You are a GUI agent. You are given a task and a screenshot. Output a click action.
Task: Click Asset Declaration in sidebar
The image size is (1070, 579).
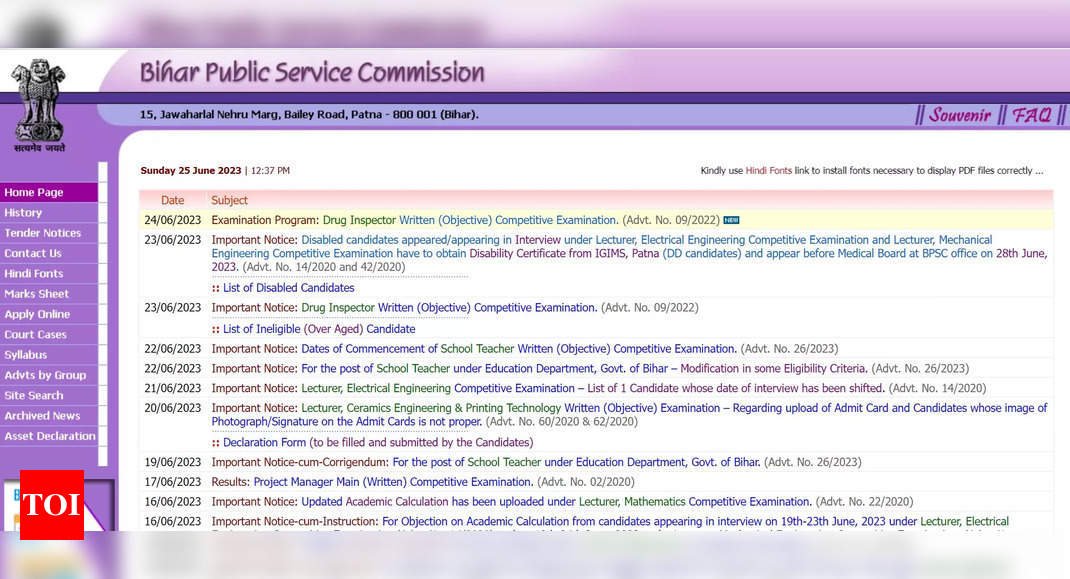49,436
